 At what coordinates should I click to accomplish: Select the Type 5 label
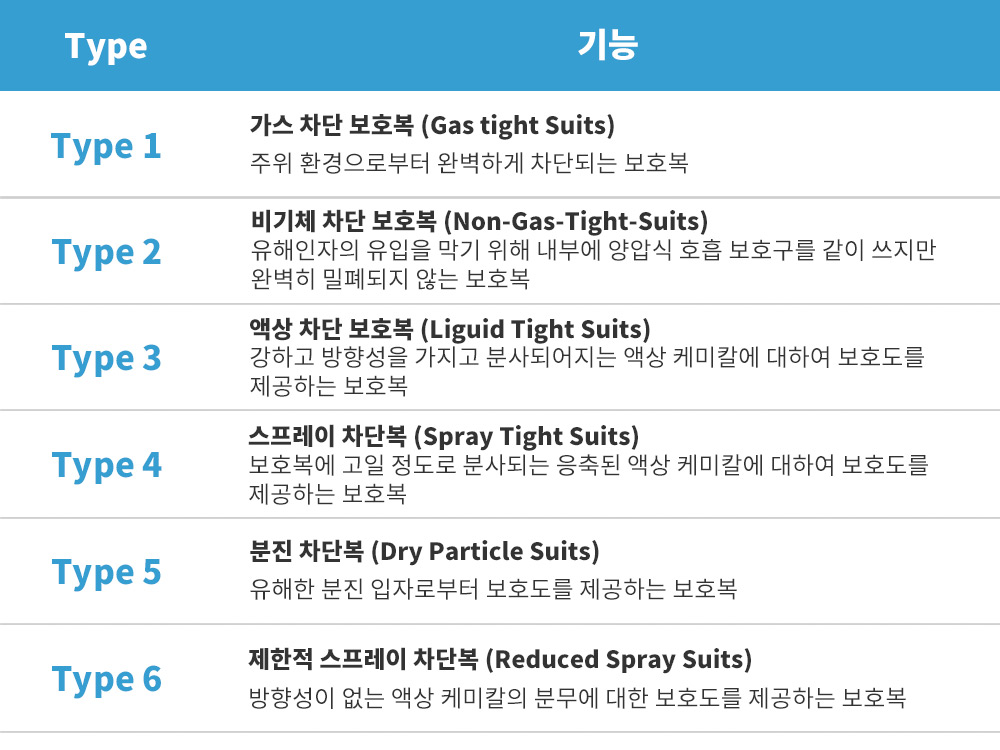coord(106,572)
